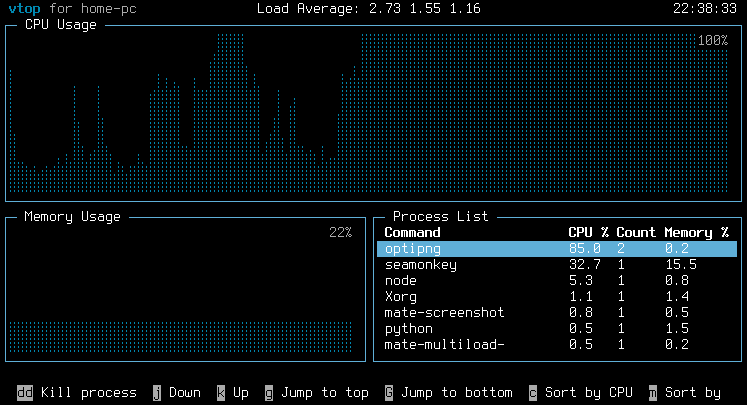This screenshot has width=747, height=405.
Task: Click the G Jump to bottom shortcut
Action: click(449, 393)
